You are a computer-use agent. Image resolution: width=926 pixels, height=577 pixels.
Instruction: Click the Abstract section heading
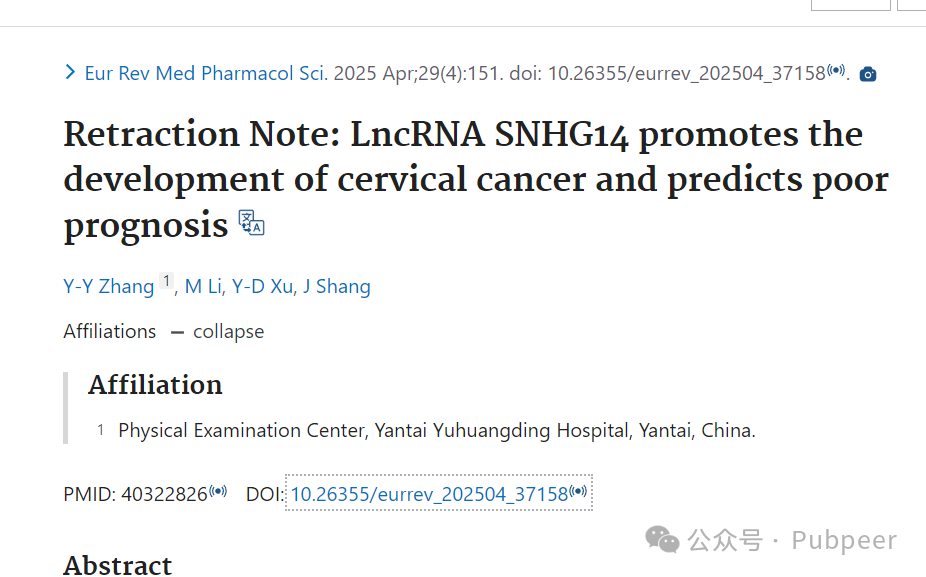(118, 565)
